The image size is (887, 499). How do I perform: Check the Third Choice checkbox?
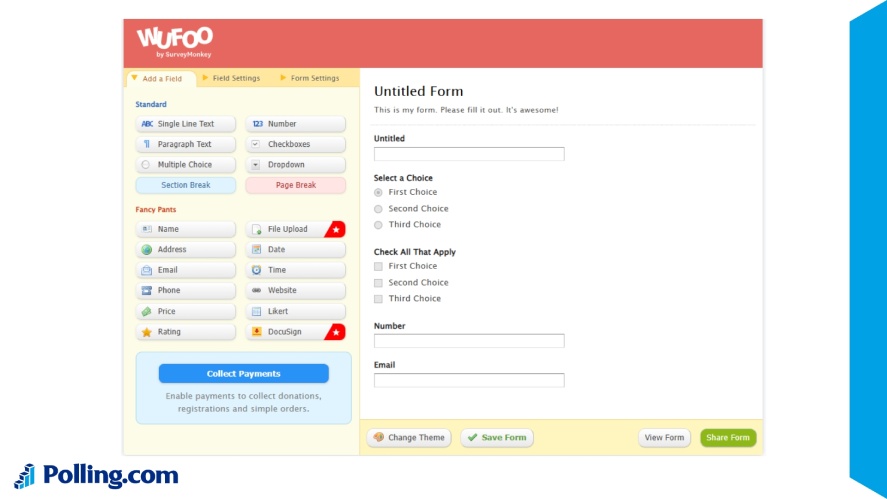(x=378, y=299)
